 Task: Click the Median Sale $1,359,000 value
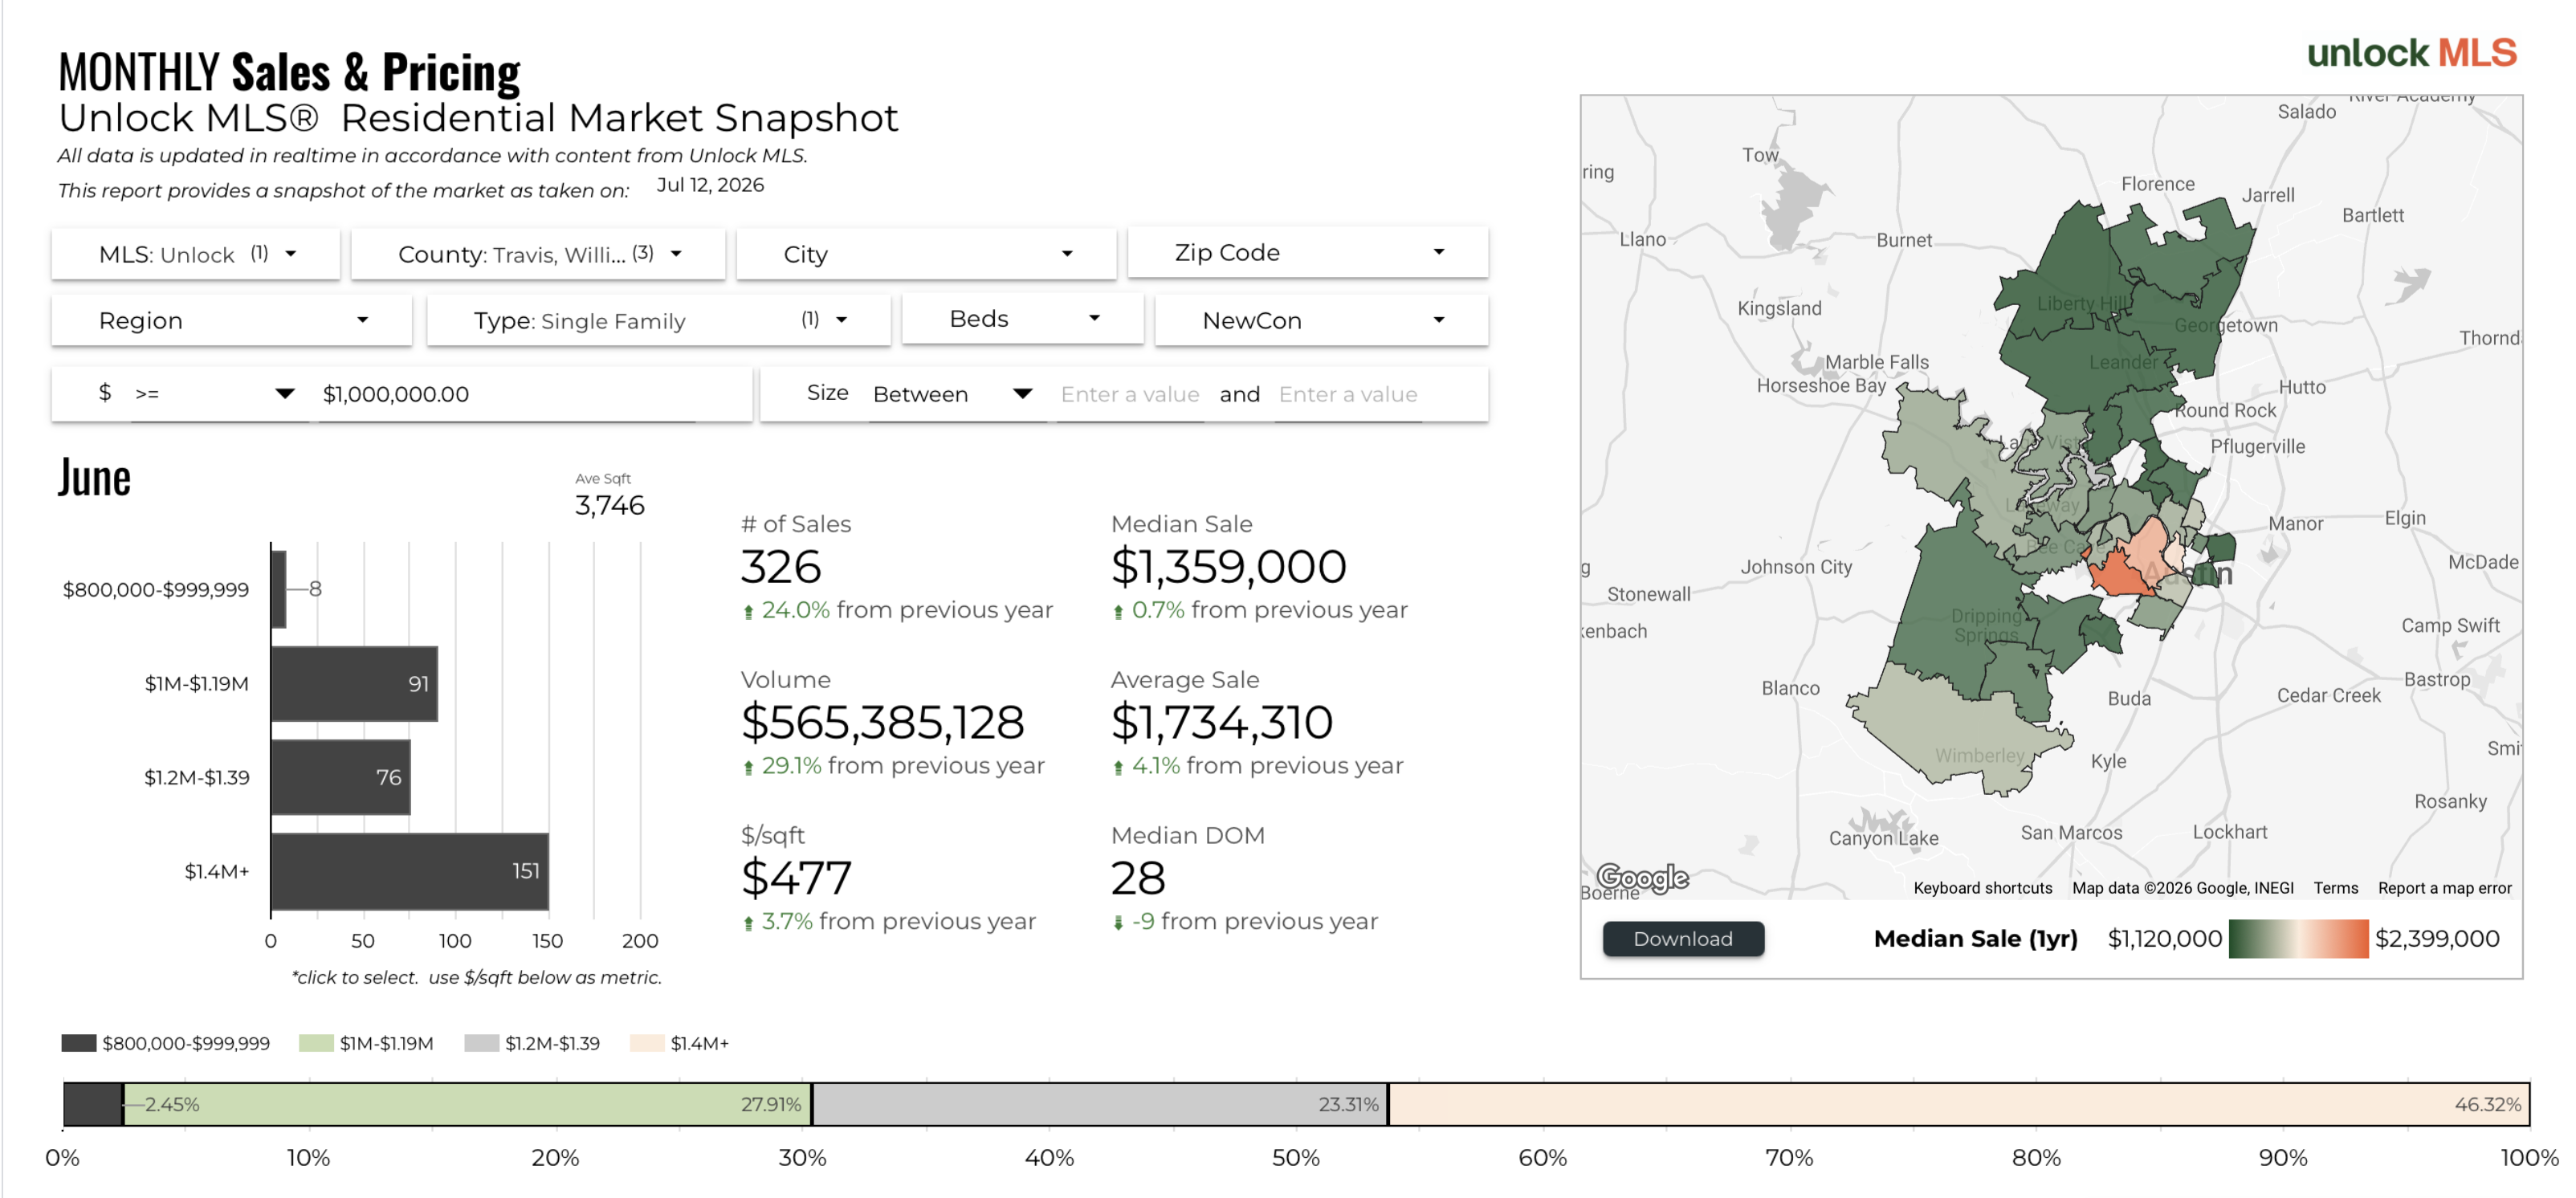1228,567
